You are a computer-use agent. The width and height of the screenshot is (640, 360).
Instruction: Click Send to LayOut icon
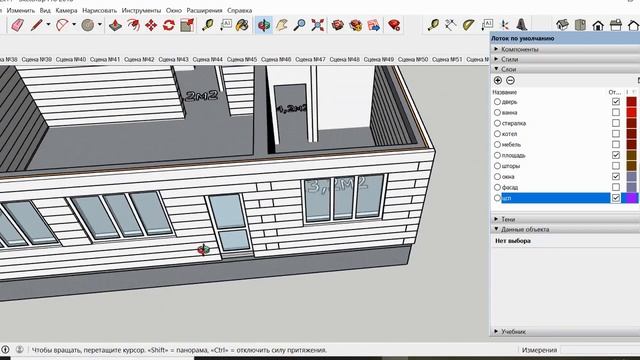click(x=373, y=25)
